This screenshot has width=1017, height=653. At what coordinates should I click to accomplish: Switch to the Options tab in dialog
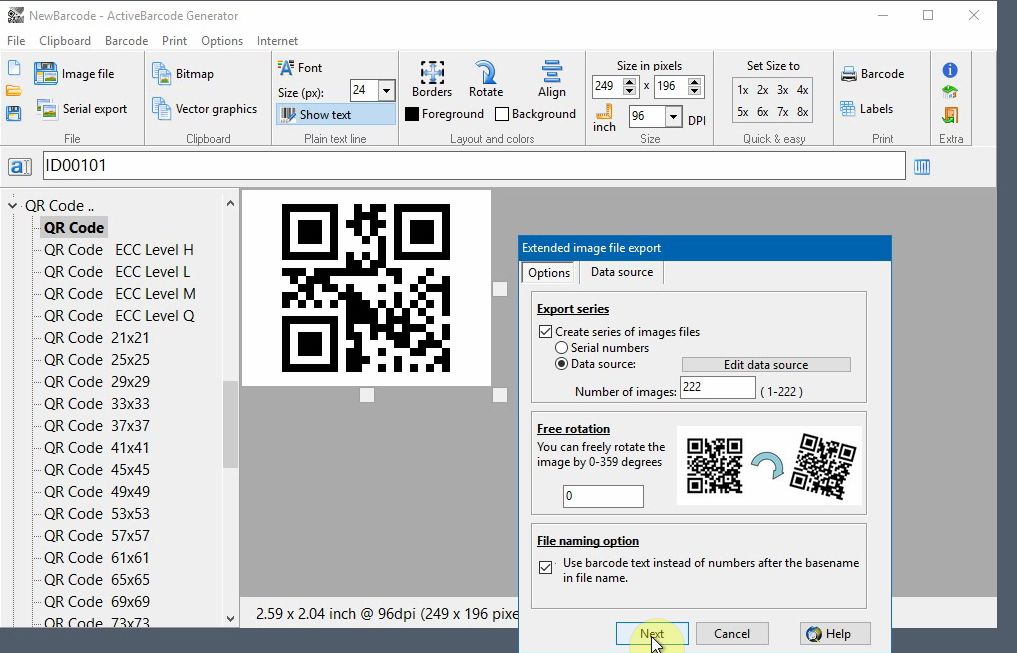pos(549,272)
